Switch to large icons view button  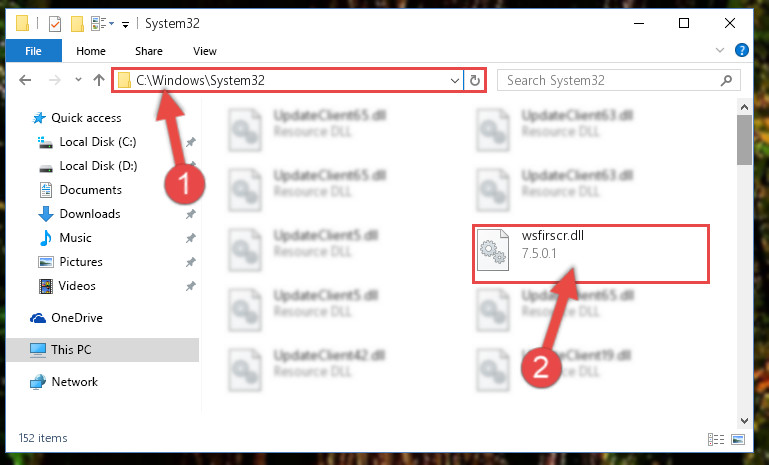tap(738, 439)
